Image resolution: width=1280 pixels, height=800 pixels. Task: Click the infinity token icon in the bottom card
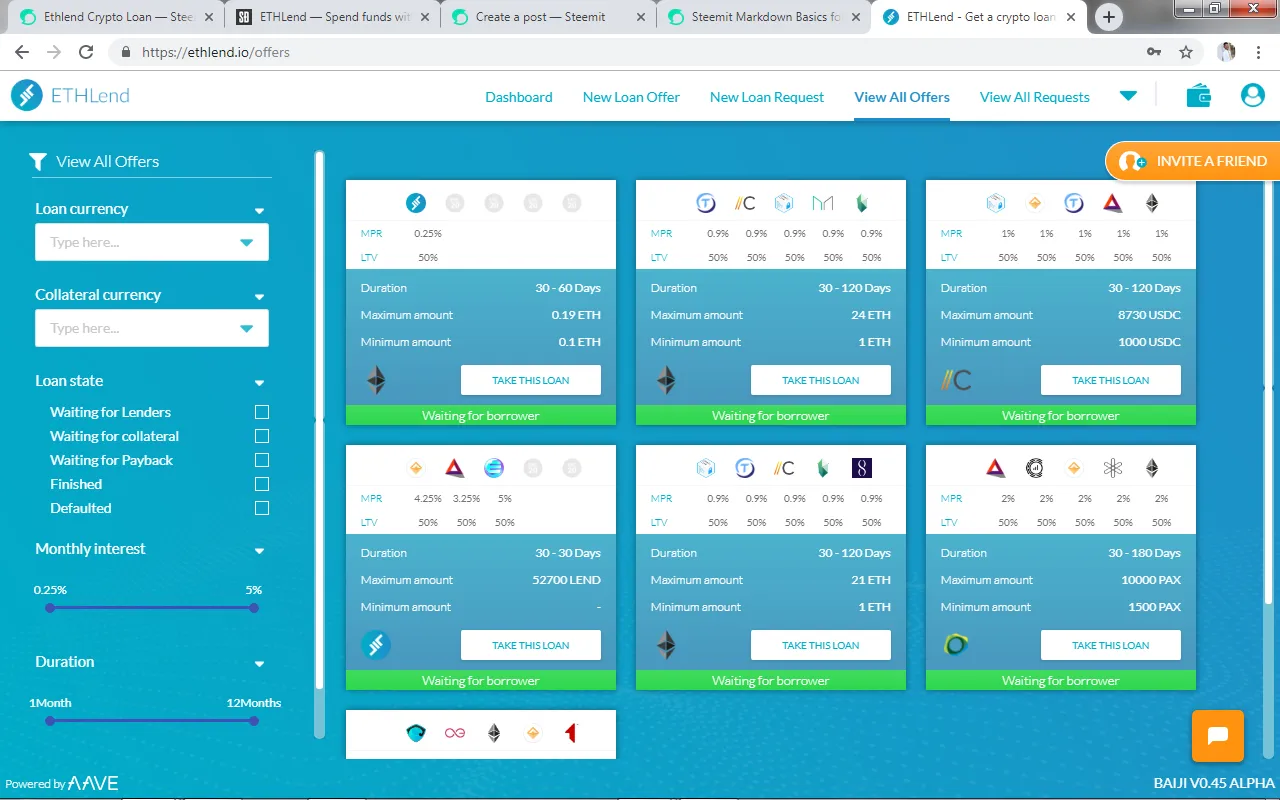click(455, 733)
